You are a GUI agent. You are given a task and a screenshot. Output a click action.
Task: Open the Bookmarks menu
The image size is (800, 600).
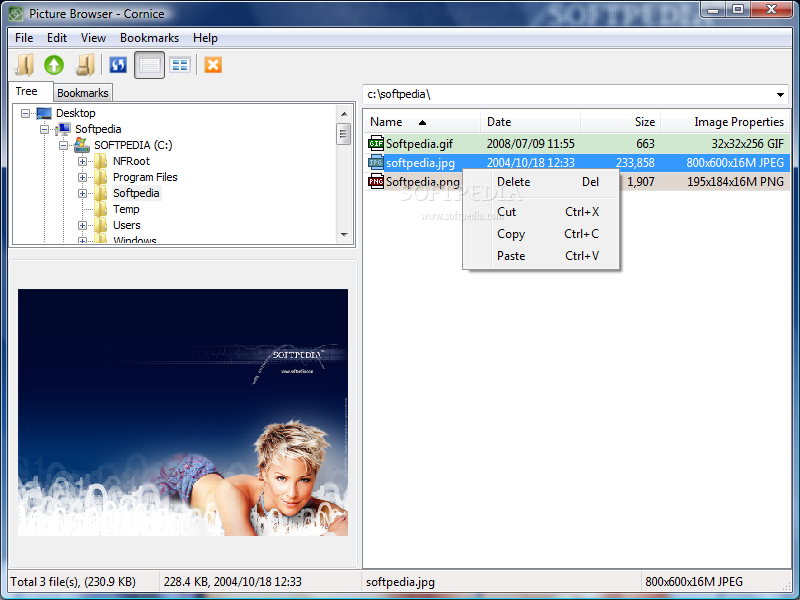pyautogui.click(x=149, y=38)
